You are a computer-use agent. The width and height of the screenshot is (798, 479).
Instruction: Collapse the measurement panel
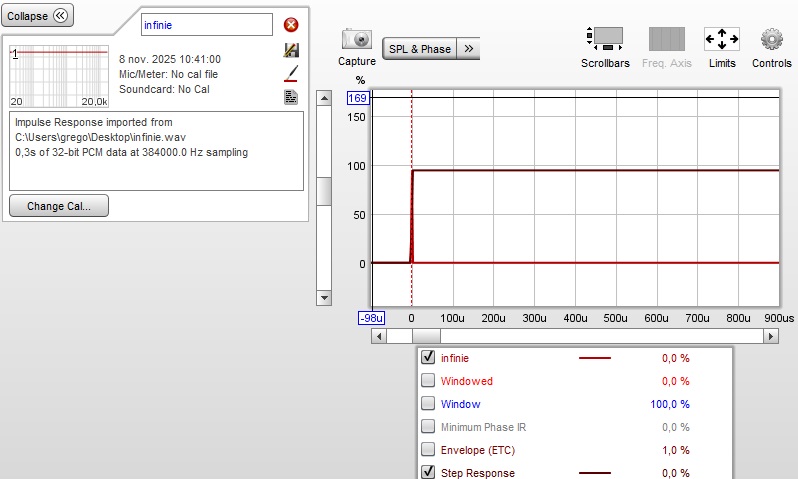[x=38, y=16]
